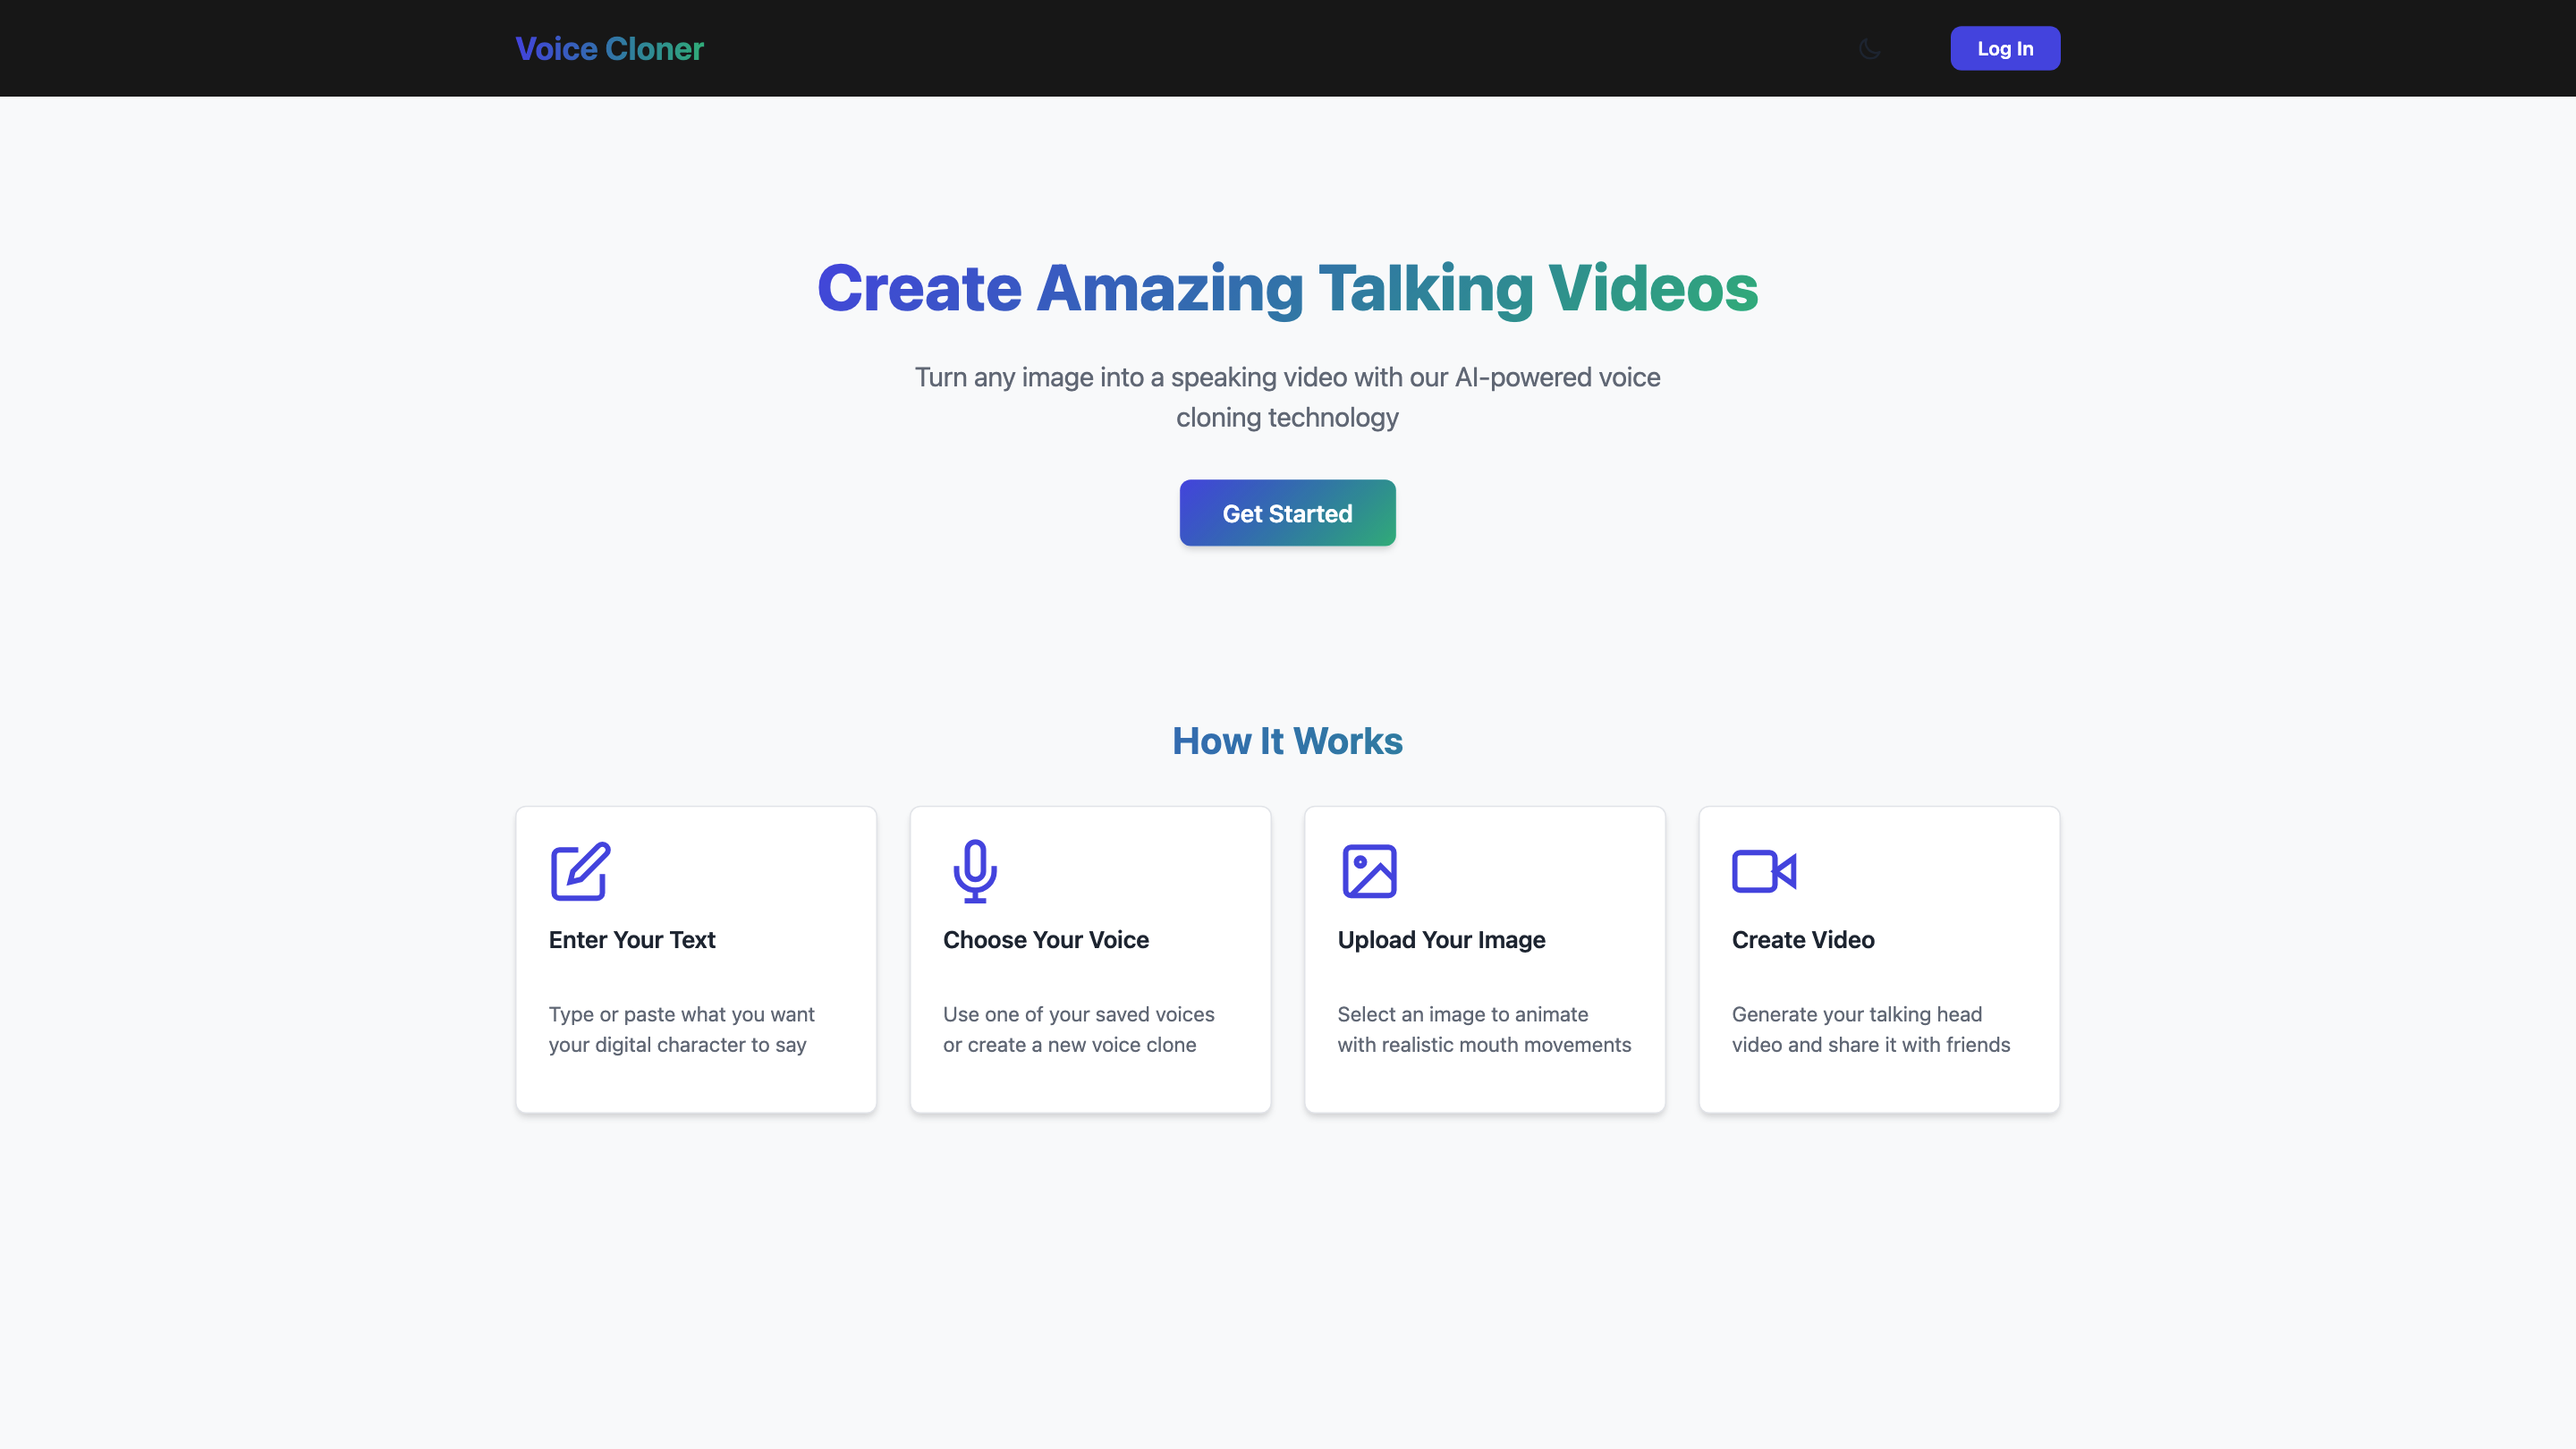Click the Log In button
Image resolution: width=2576 pixels, height=1449 pixels.
[x=2004, y=48]
